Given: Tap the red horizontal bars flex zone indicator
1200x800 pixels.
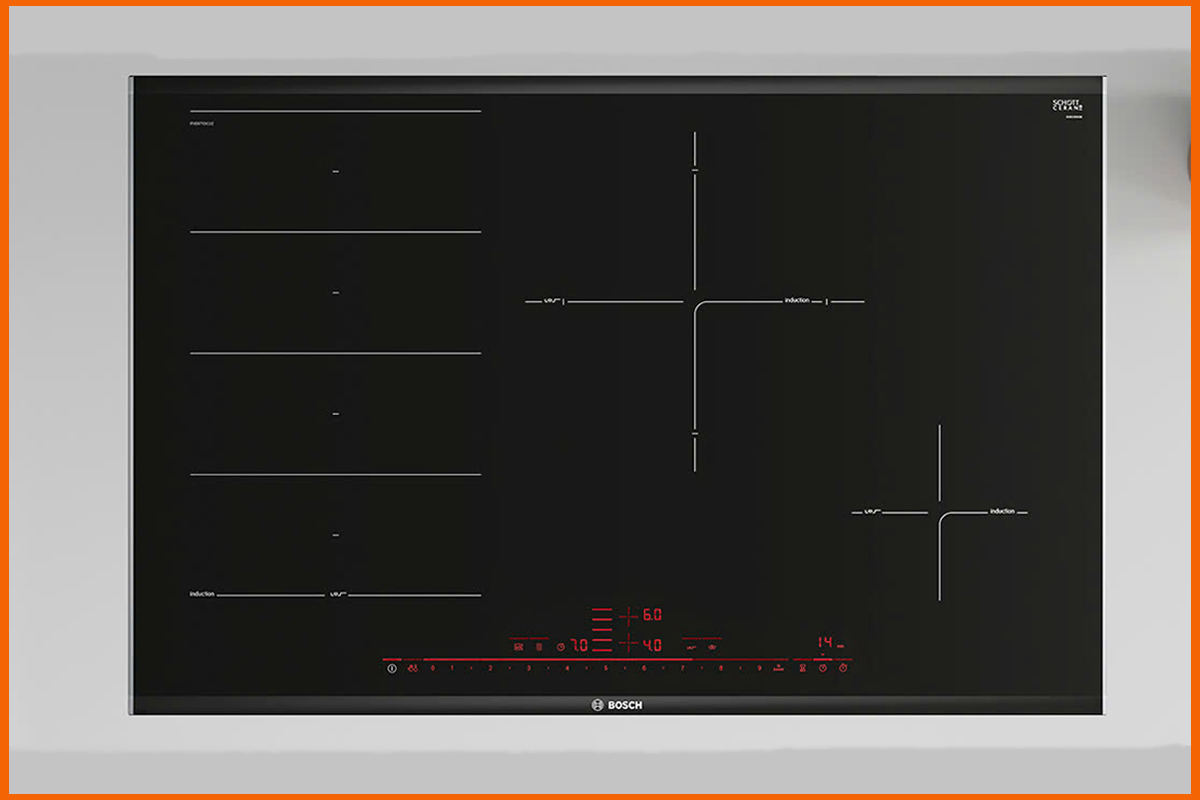Looking at the screenshot, I should click(602, 629).
